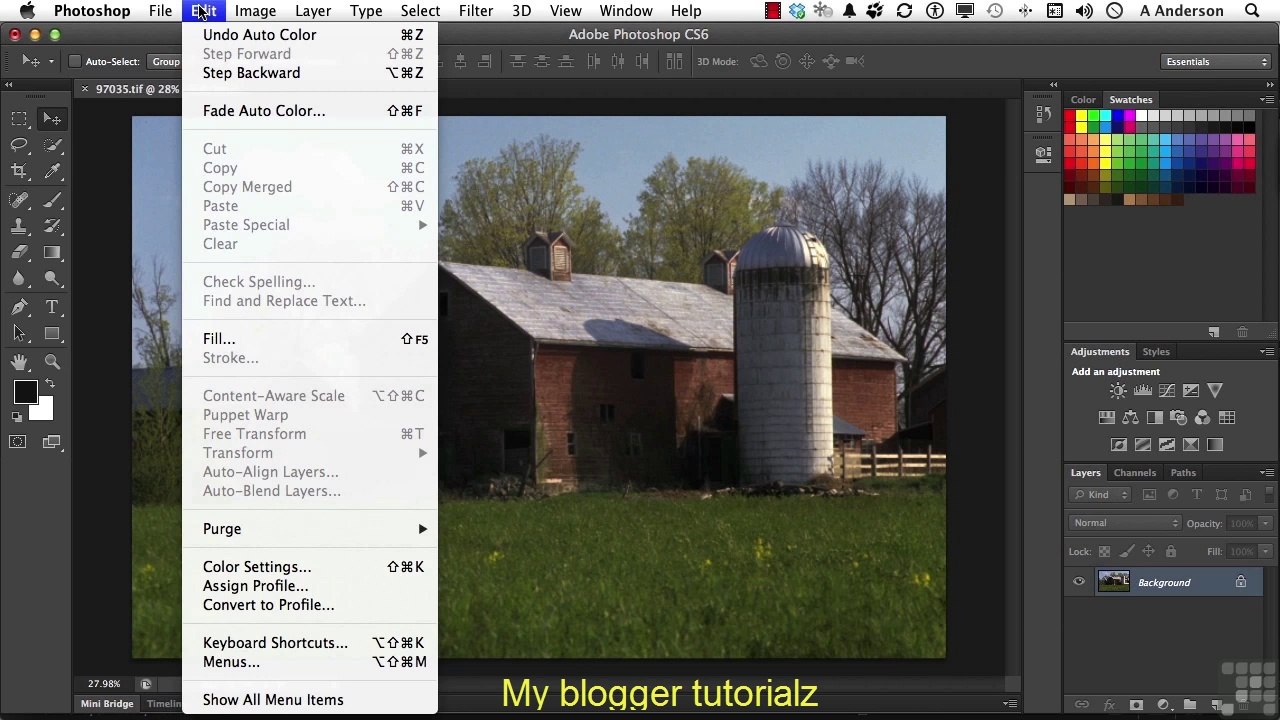Screen dimensions: 1280x720
Task: Select the Zoom tool
Action: click(52, 362)
